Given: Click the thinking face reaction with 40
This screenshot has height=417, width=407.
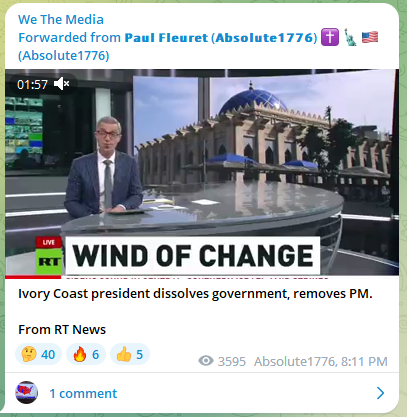Looking at the screenshot, I should pos(38,354).
